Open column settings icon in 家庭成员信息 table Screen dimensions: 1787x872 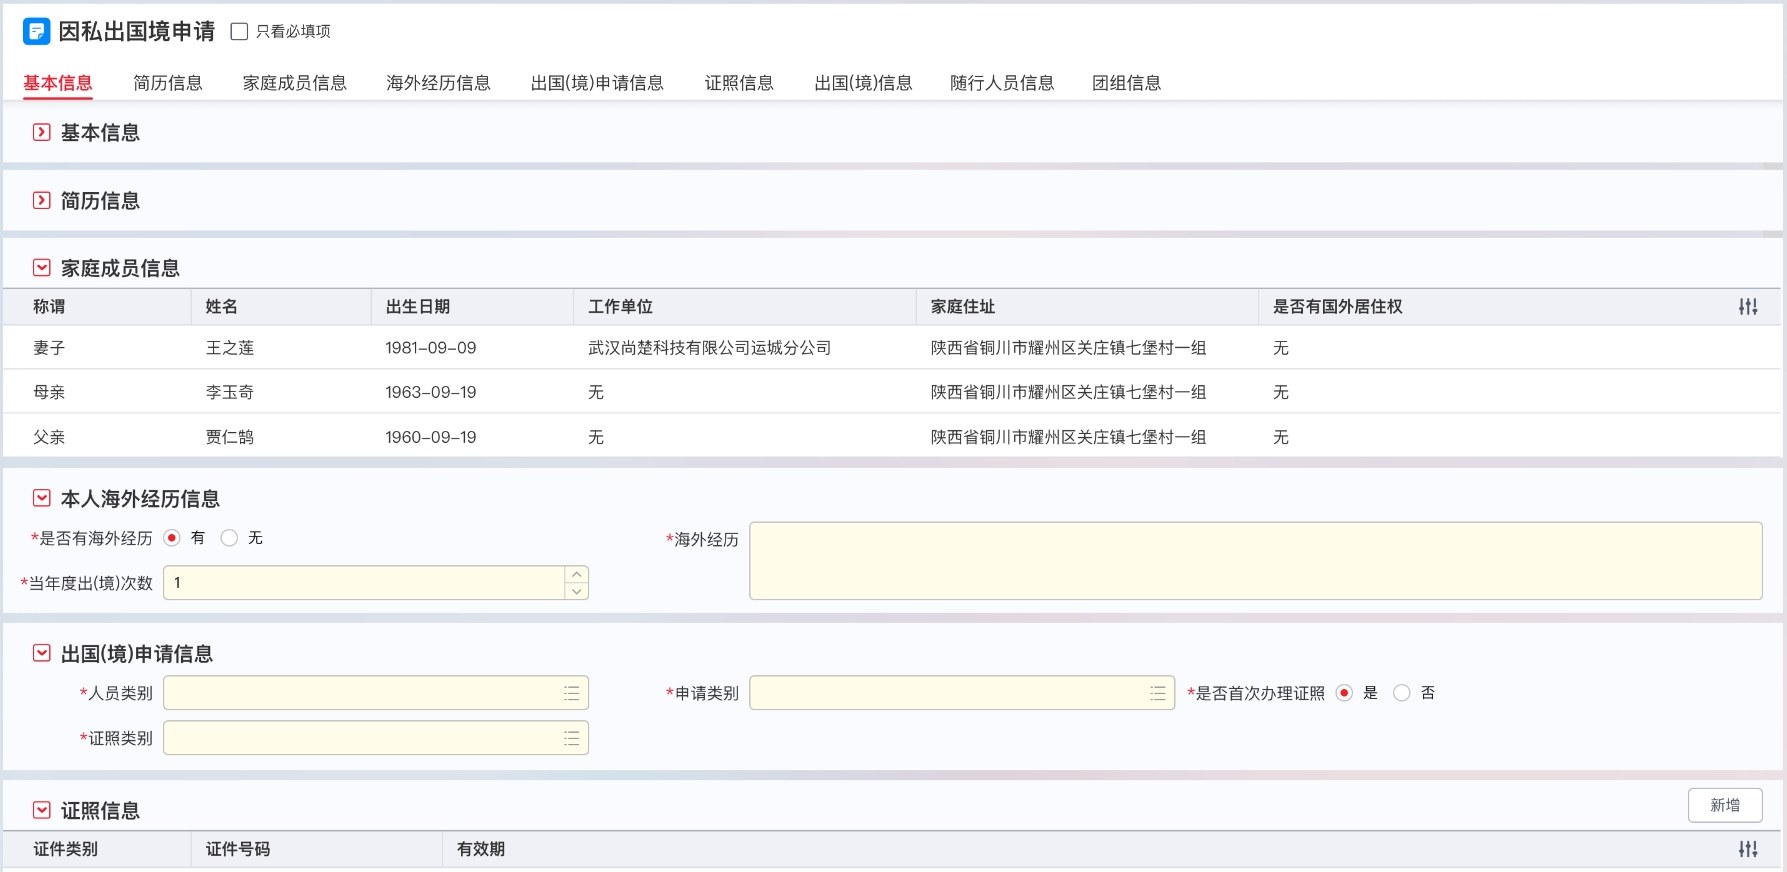(x=1748, y=307)
